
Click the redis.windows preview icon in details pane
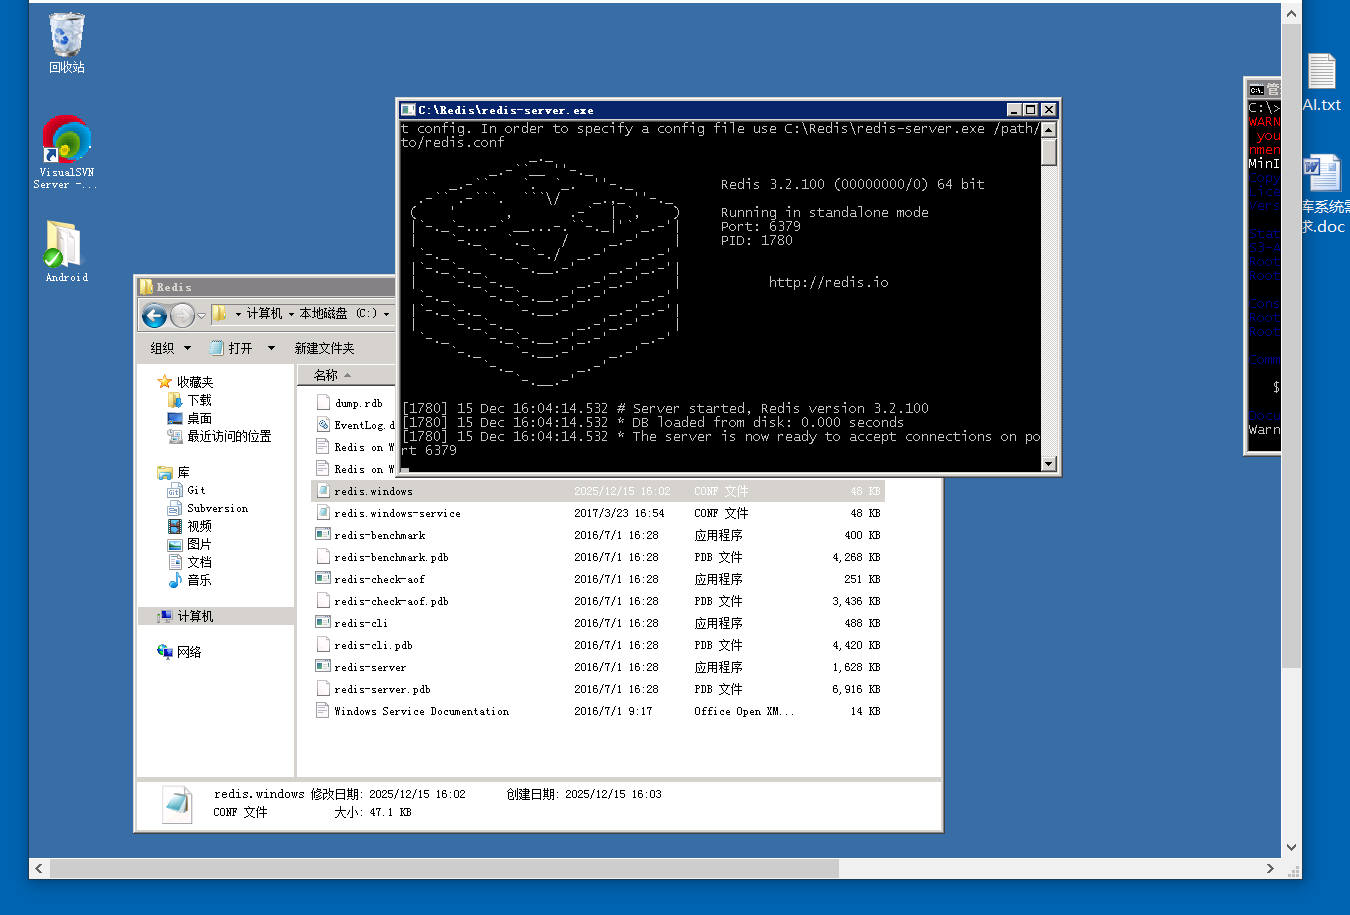click(177, 803)
